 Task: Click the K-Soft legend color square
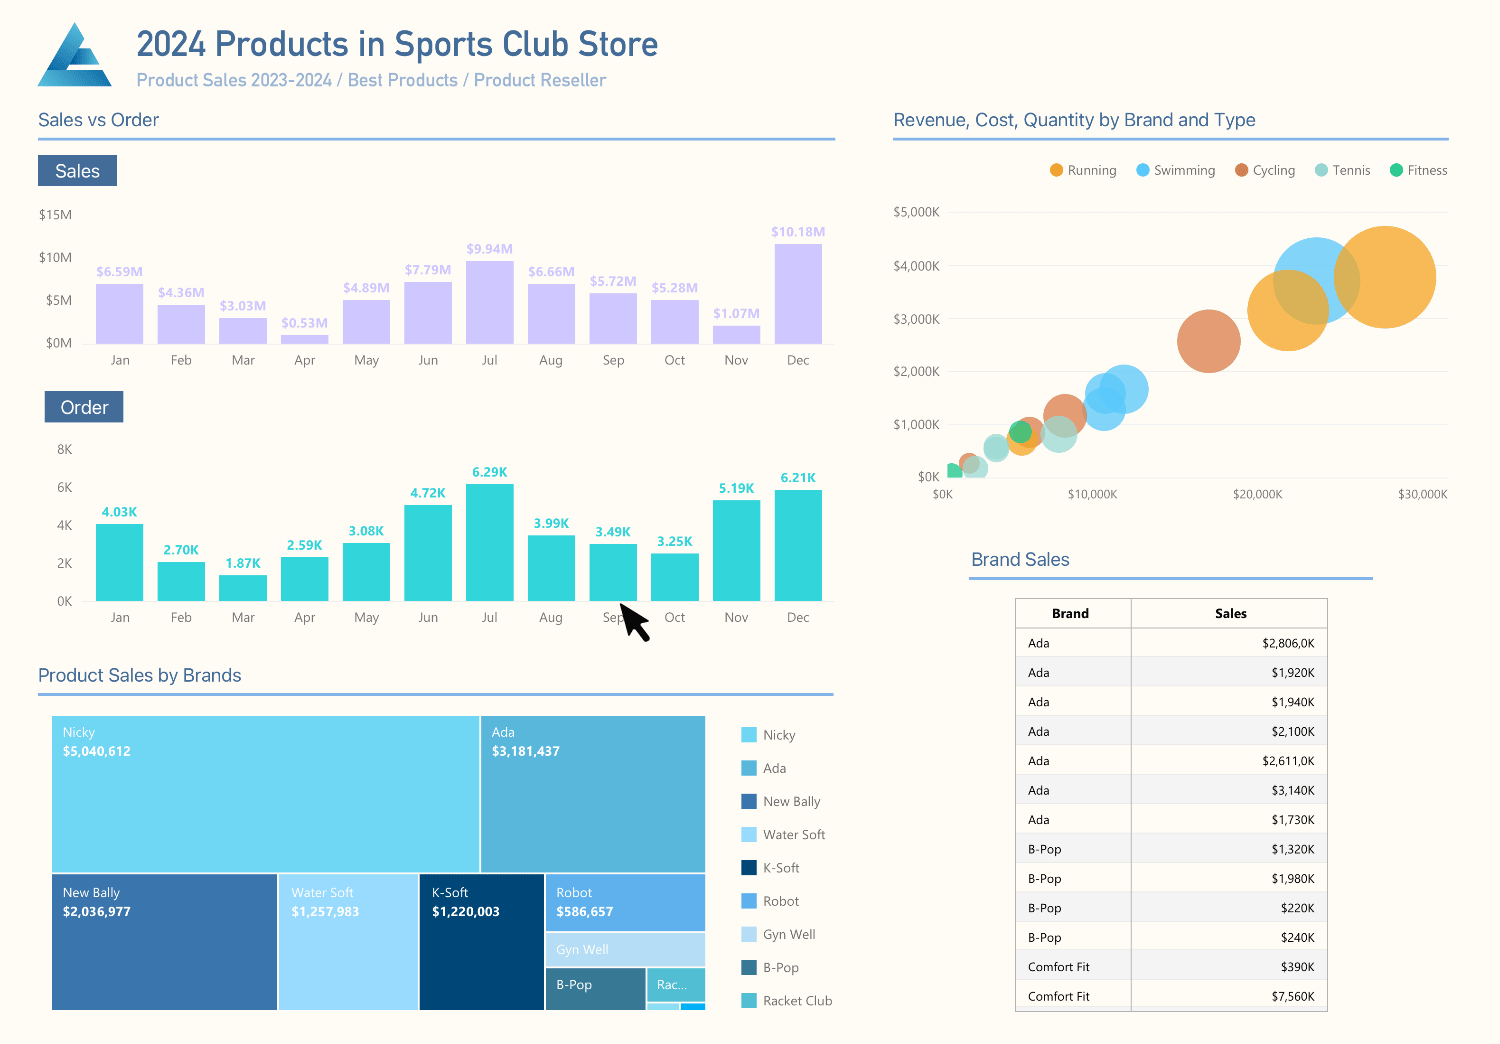click(x=749, y=868)
